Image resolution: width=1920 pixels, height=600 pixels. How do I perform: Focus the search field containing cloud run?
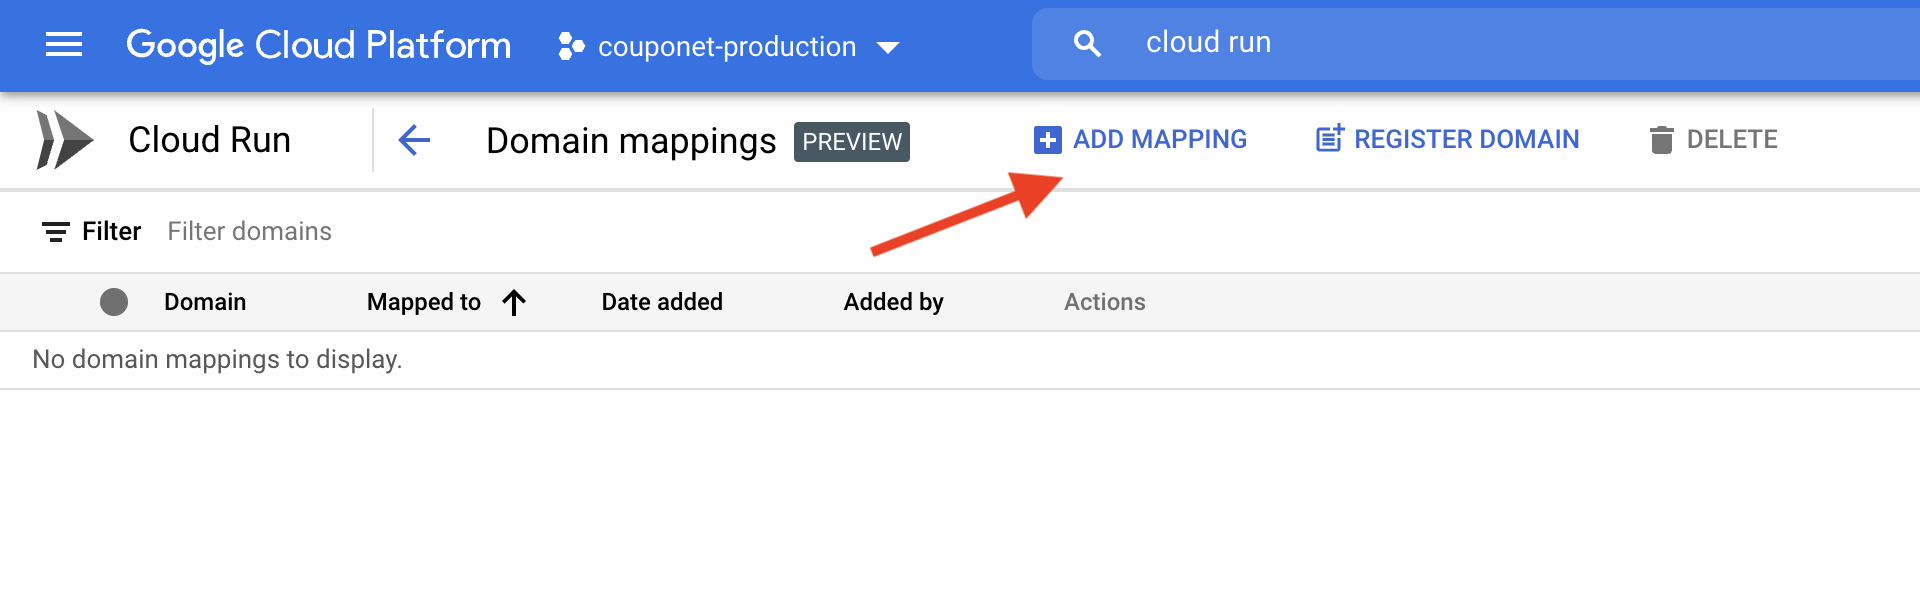click(x=1476, y=43)
